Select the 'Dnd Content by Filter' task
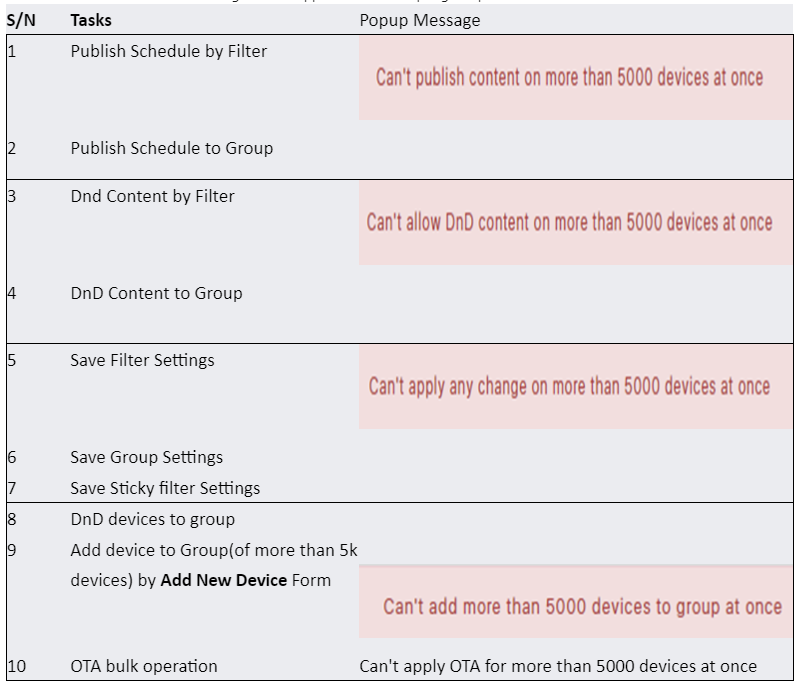 [x=152, y=196]
